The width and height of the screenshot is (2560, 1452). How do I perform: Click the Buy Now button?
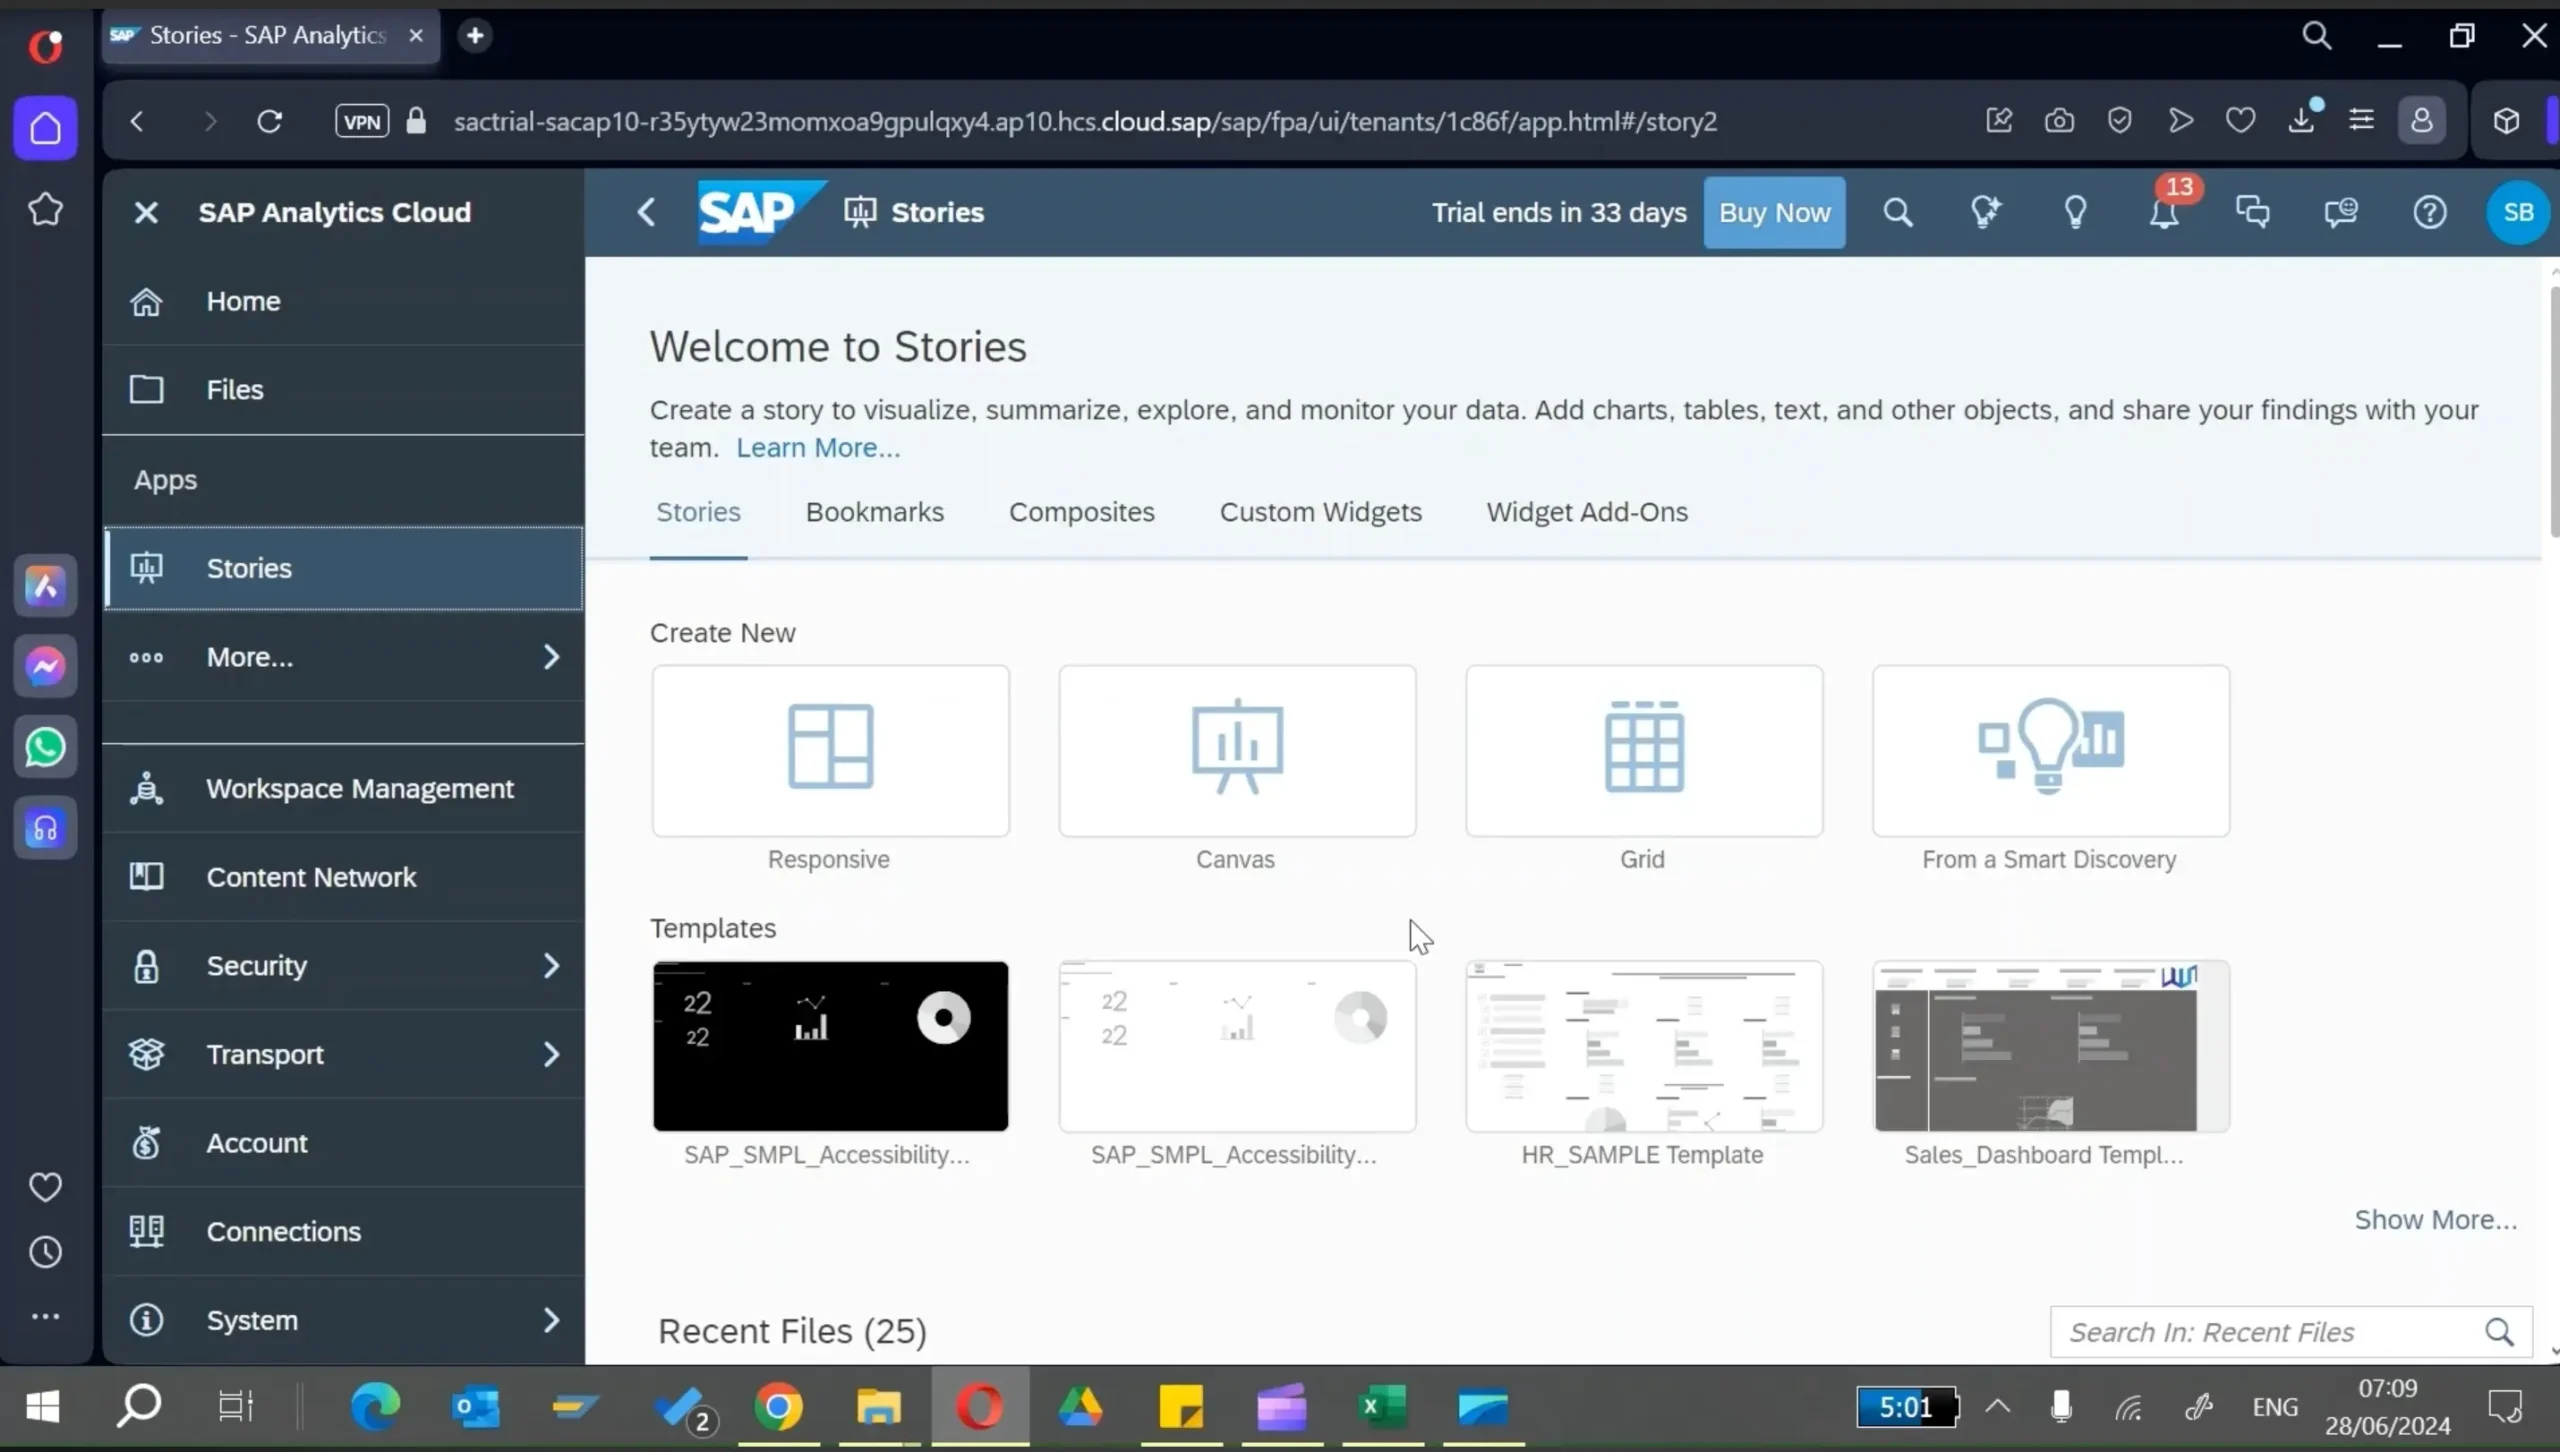(x=1774, y=212)
